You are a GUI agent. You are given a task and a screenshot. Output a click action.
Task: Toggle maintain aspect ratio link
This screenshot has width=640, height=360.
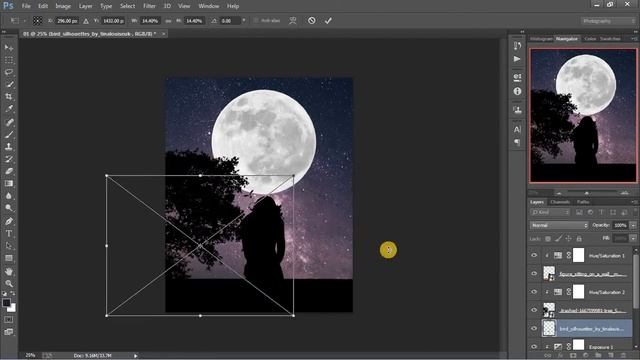(x=168, y=21)
